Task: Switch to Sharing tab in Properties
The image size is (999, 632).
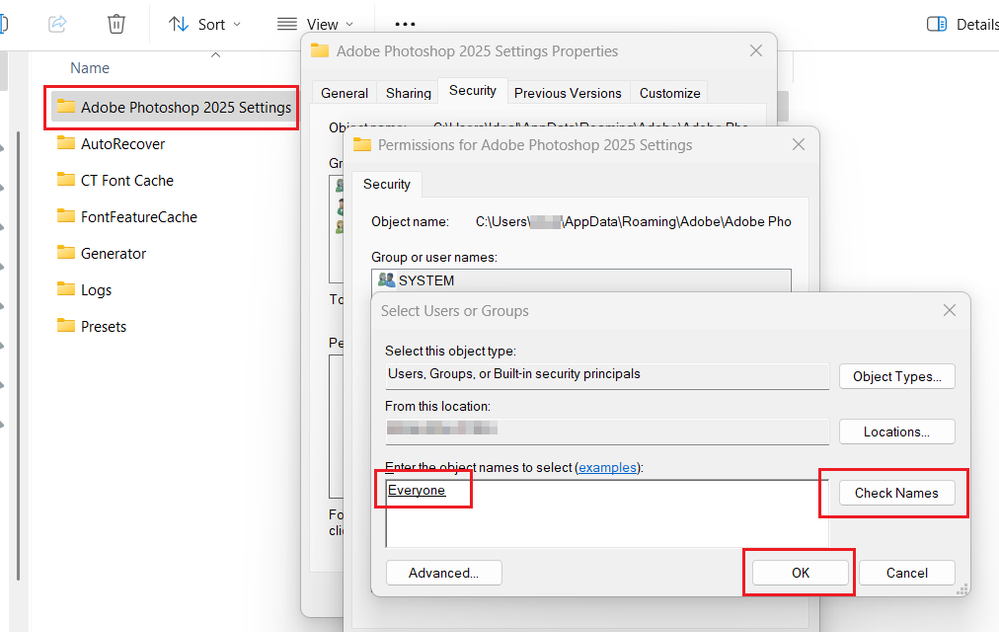Action: tap(408, 93)
